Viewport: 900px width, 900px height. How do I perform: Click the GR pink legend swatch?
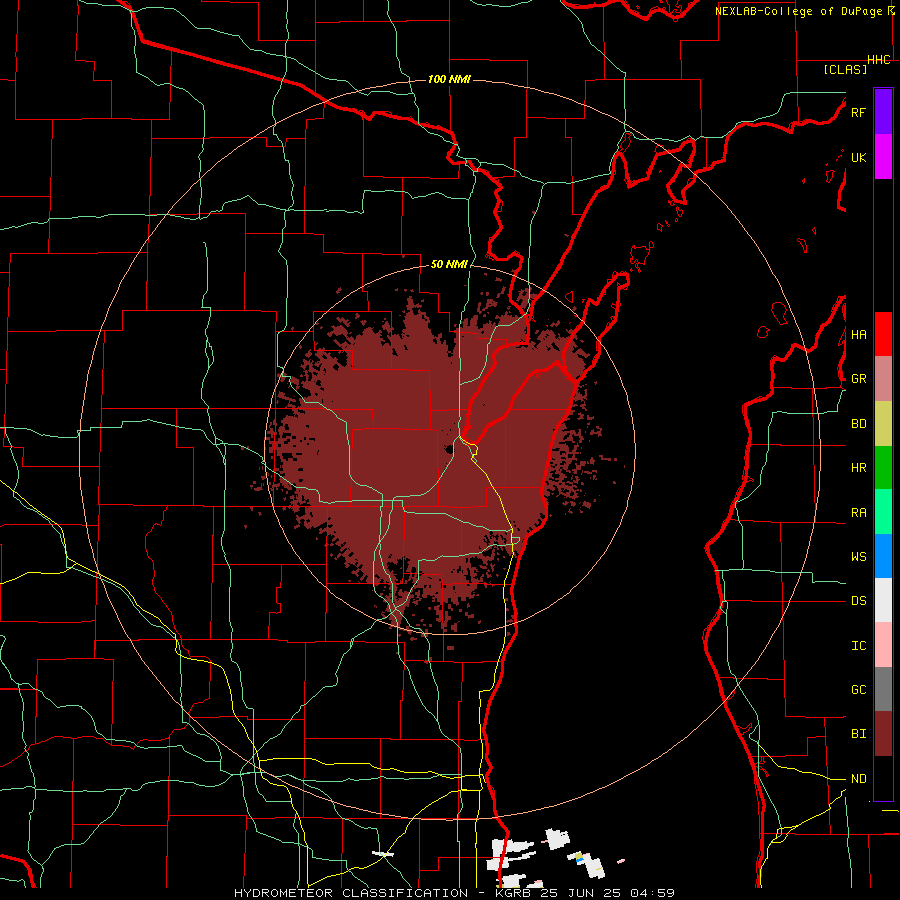click(x=883, y=378)
